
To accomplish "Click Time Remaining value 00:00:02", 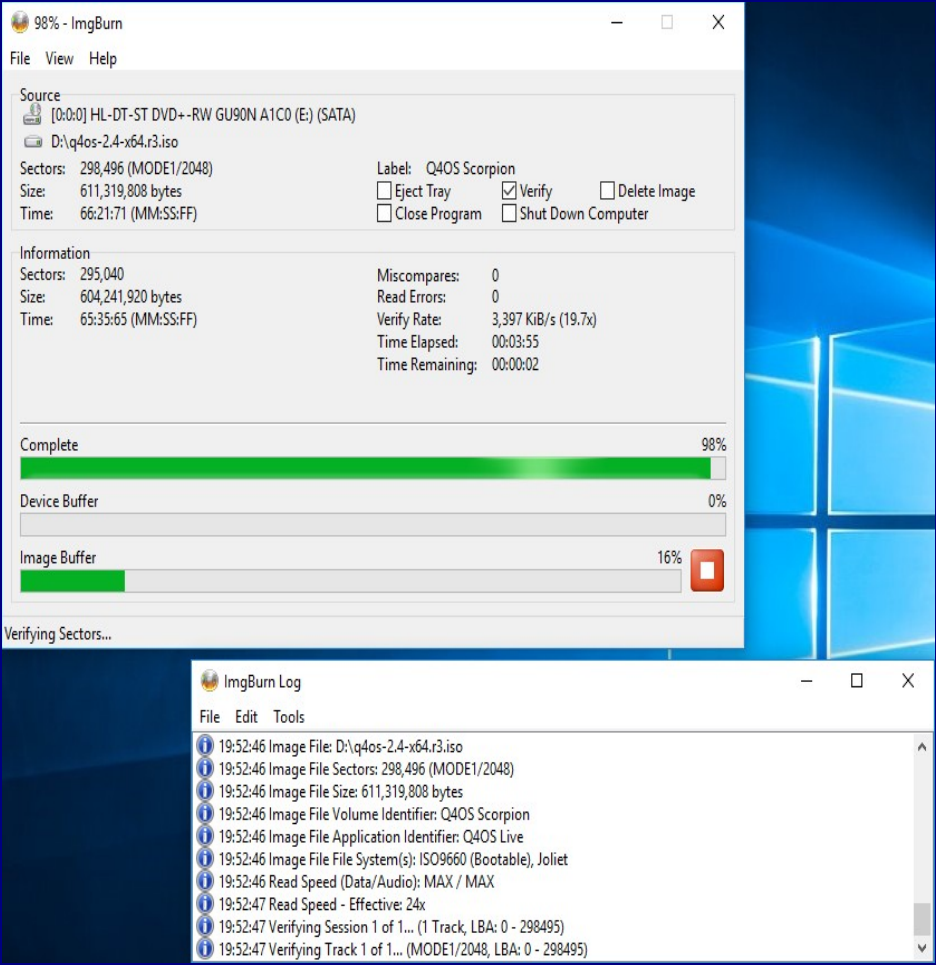I will click(x=515, y=364).
